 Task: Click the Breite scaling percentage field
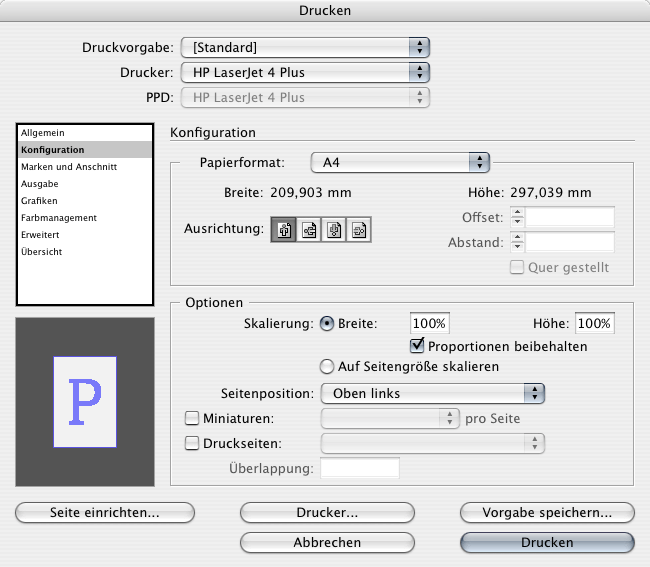click(430, 323)
